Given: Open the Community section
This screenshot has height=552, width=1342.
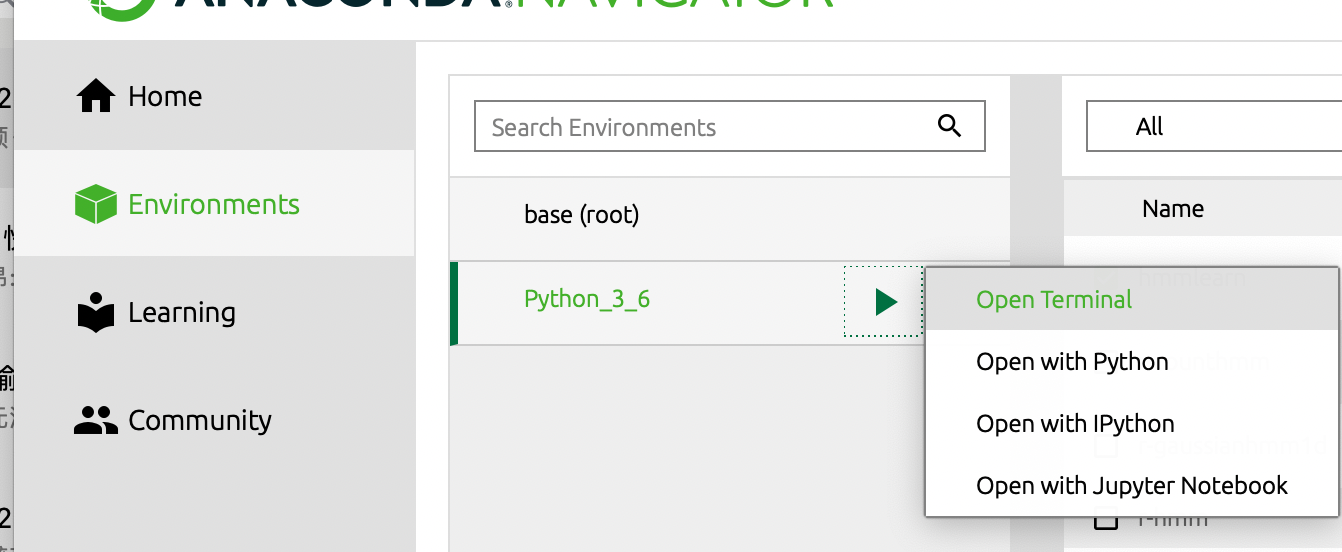Looking at the screenshot, I should pyautogui.click(x=214, y=421).
